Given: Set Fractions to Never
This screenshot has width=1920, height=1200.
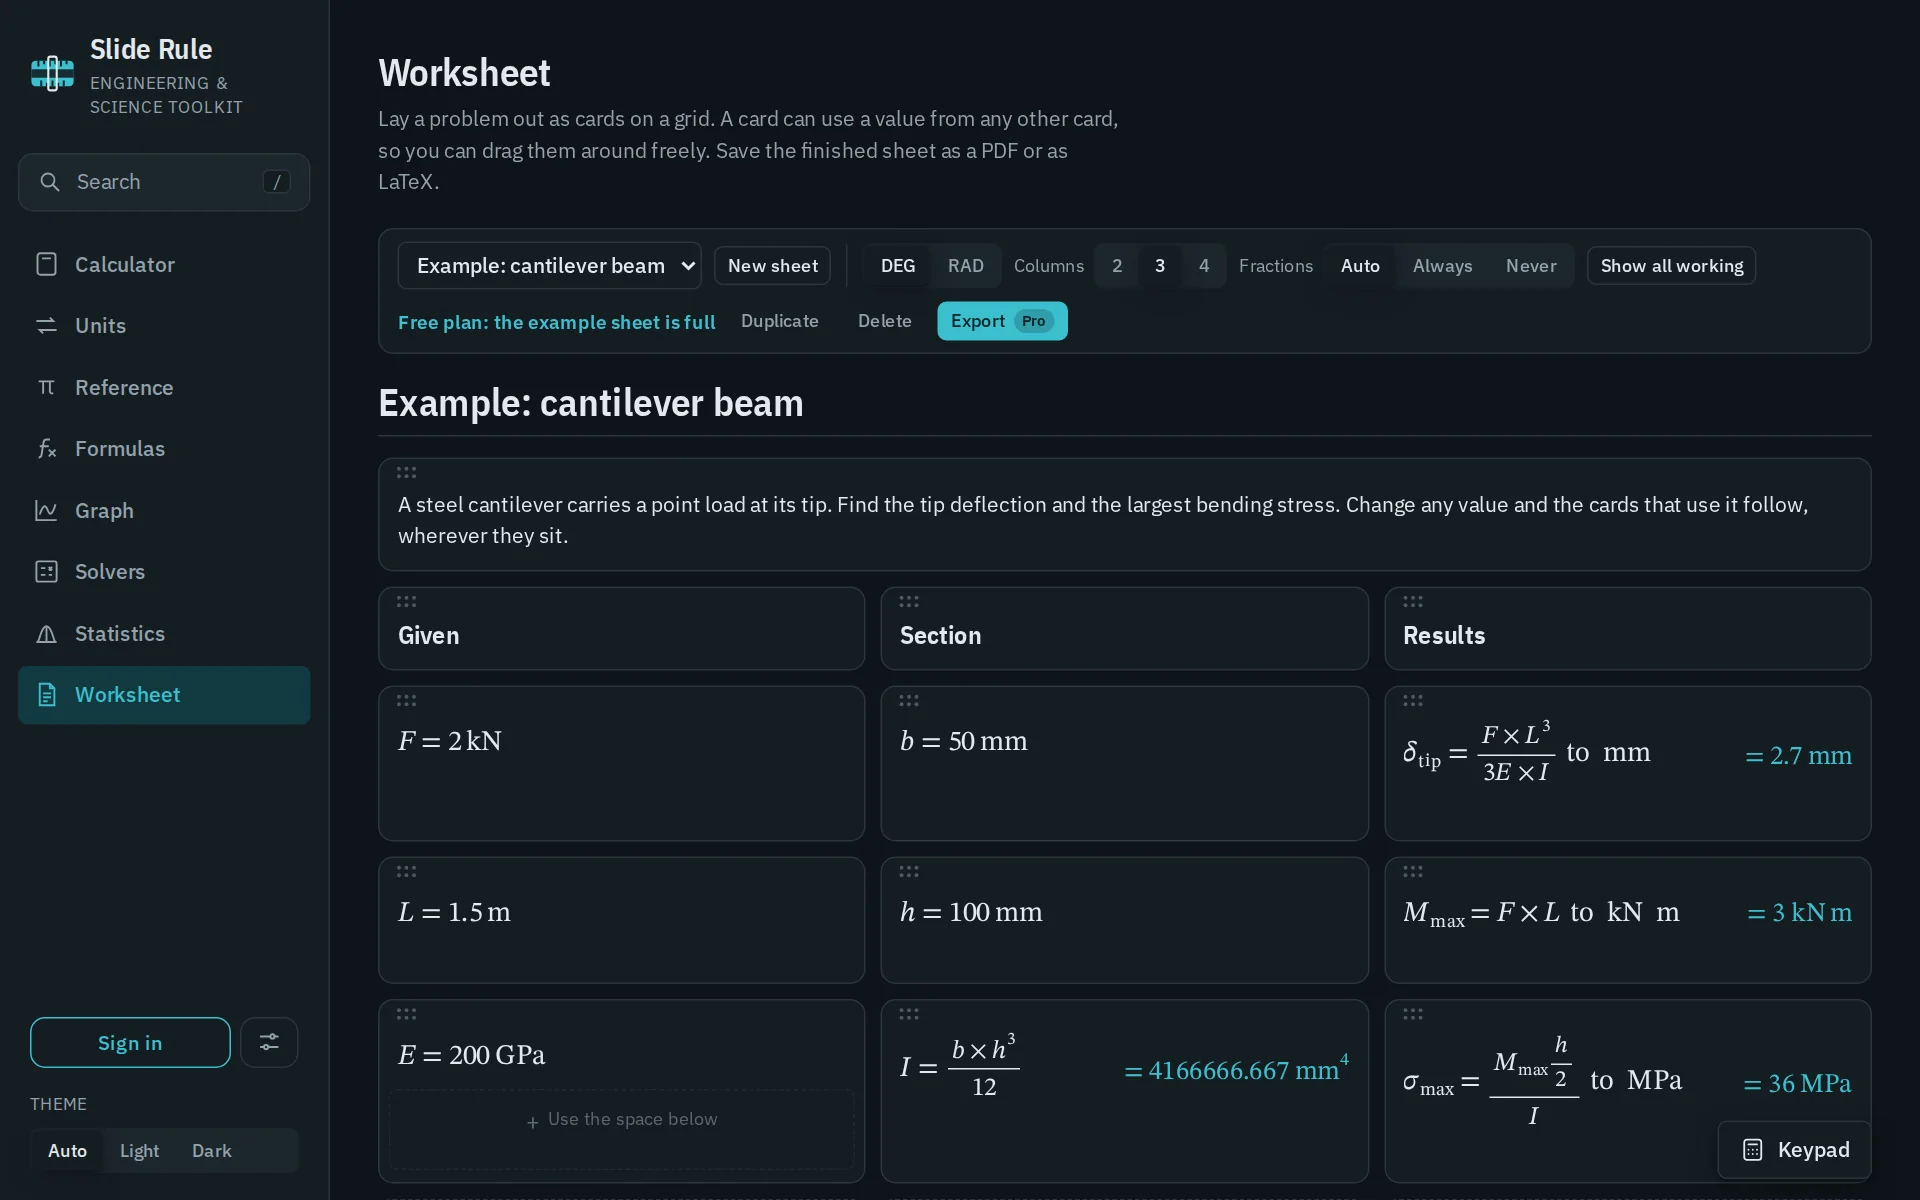Looking at the screenshot, I should tap(1531, 266).
